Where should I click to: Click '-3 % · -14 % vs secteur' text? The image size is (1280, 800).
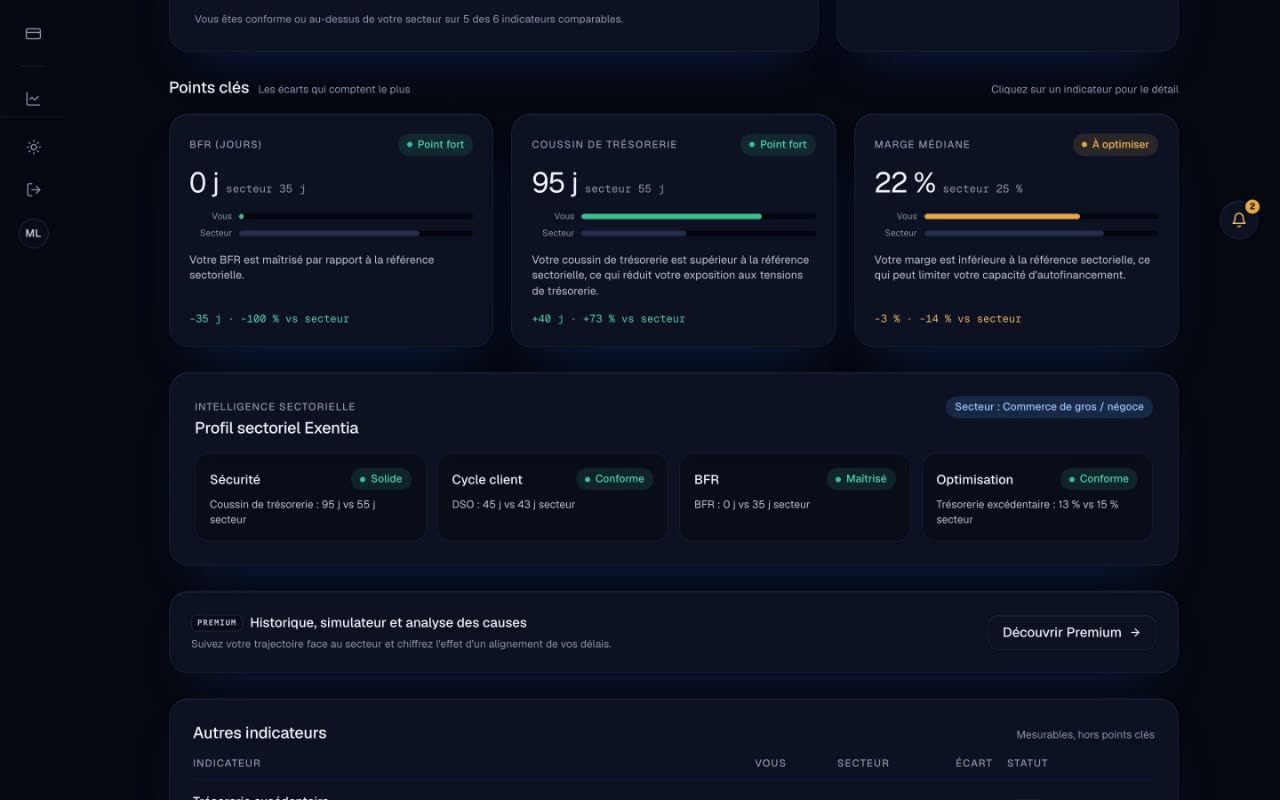[x=948, y=319]
